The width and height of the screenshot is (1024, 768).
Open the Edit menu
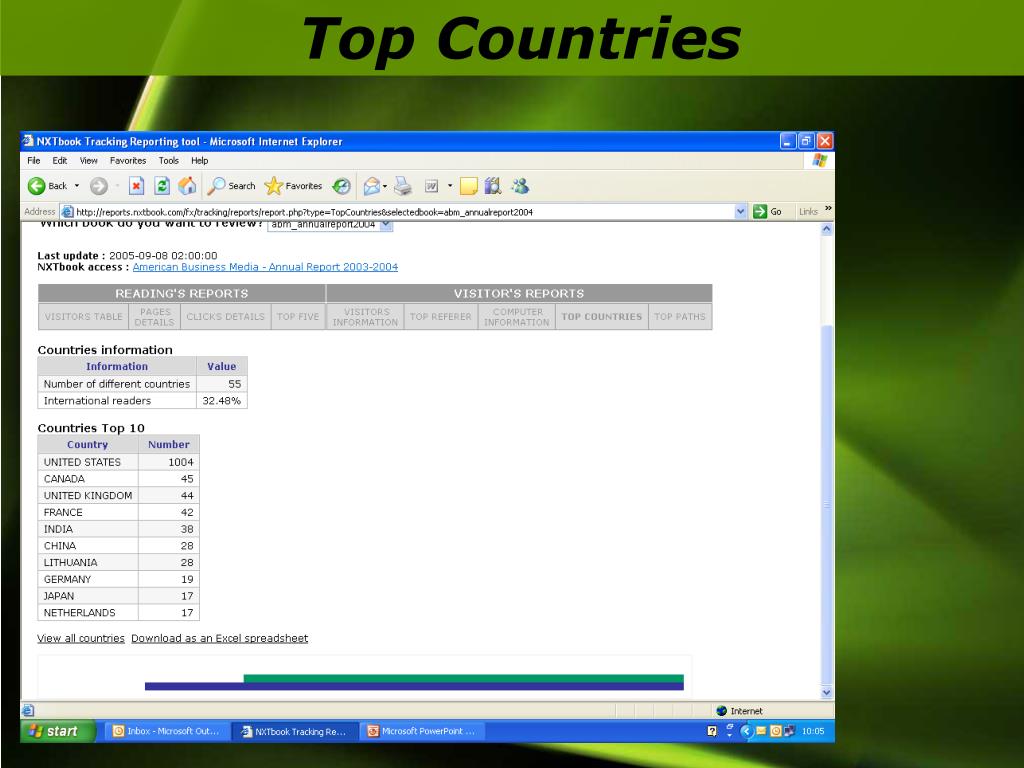(60, 161)
